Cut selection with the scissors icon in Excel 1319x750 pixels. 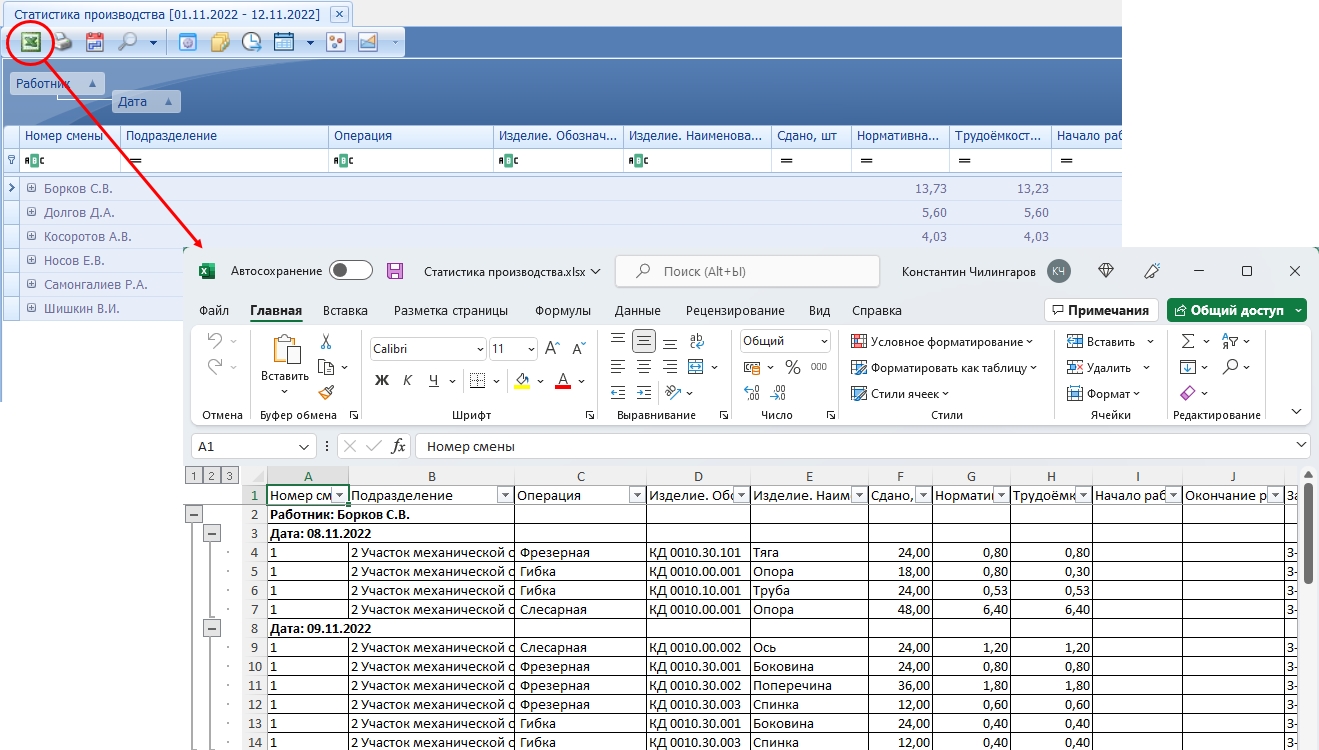click(x=326, y=342)
